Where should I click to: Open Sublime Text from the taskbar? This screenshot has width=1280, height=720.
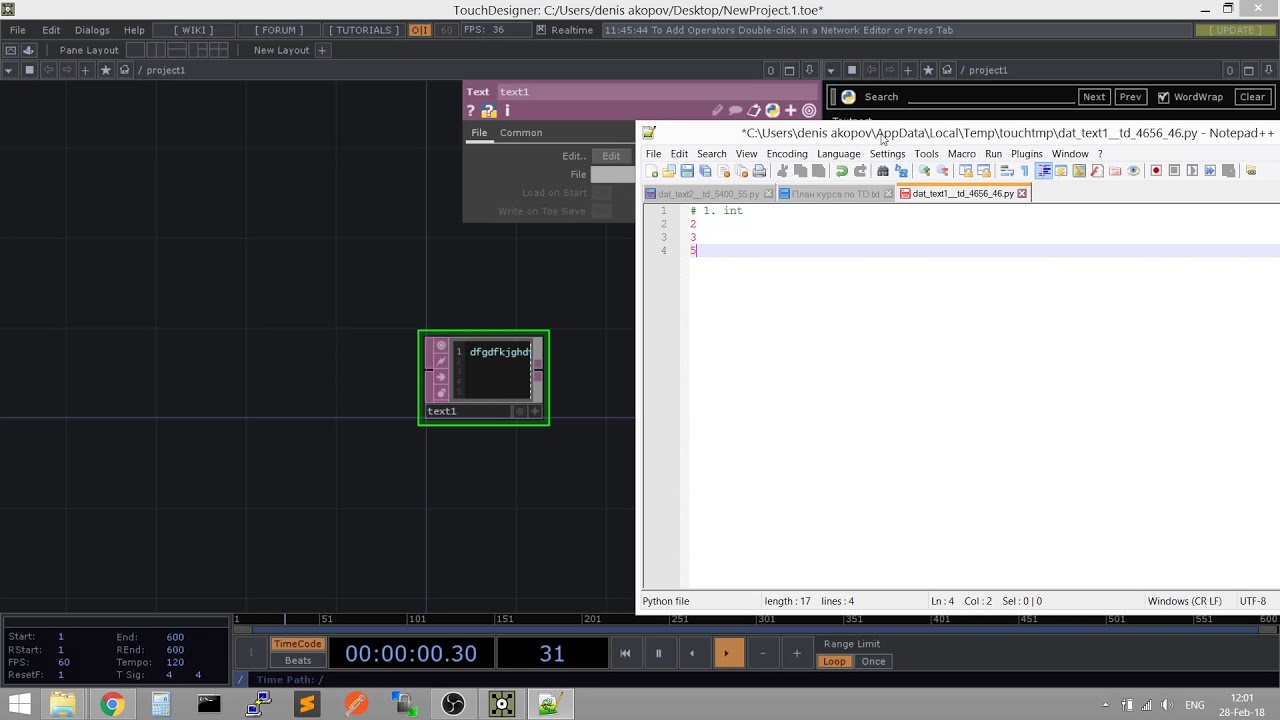pyautogui.click(x=306, y=704)
